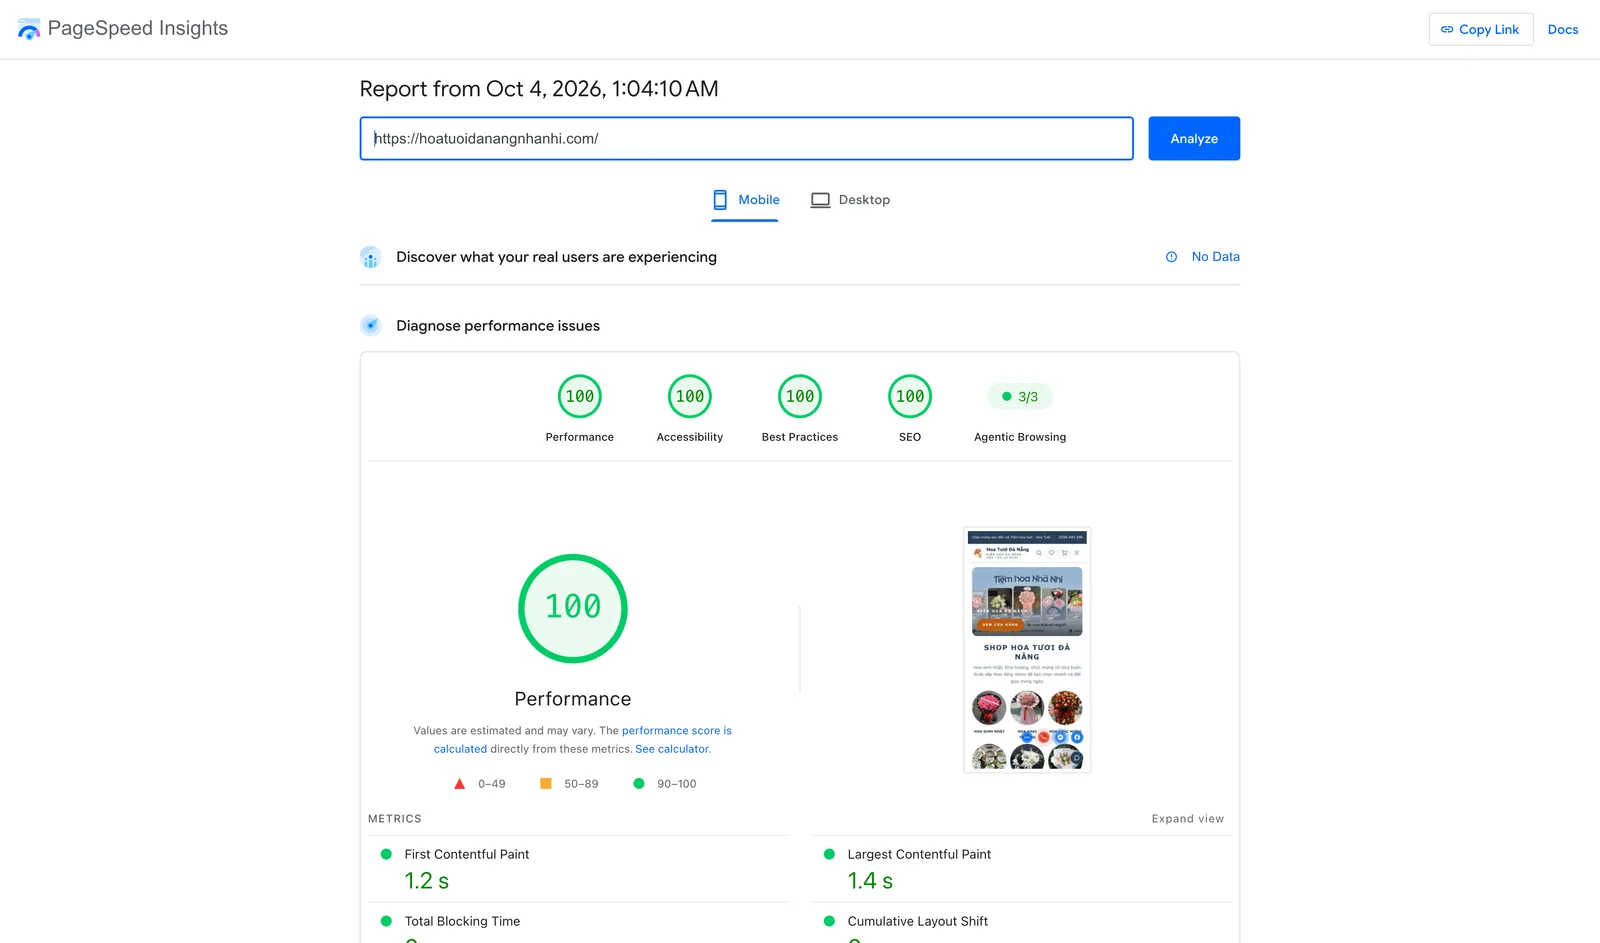Click the real users experience icon
This screenshot has width=1600, height=943.
[x=370, y=257]
